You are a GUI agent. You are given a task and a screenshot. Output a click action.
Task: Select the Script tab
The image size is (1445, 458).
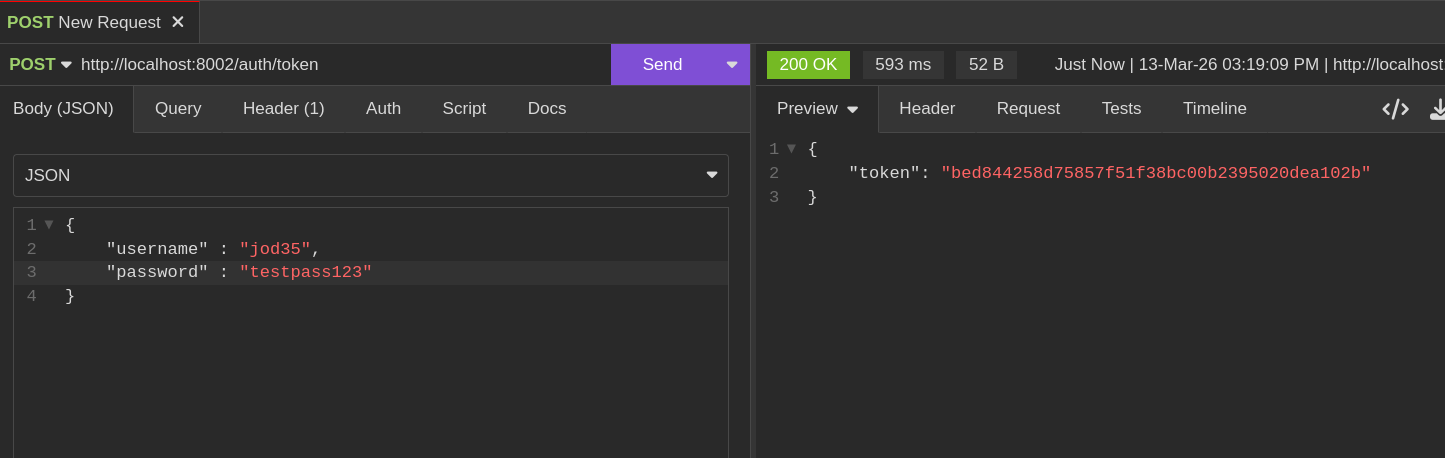point(464,109)
